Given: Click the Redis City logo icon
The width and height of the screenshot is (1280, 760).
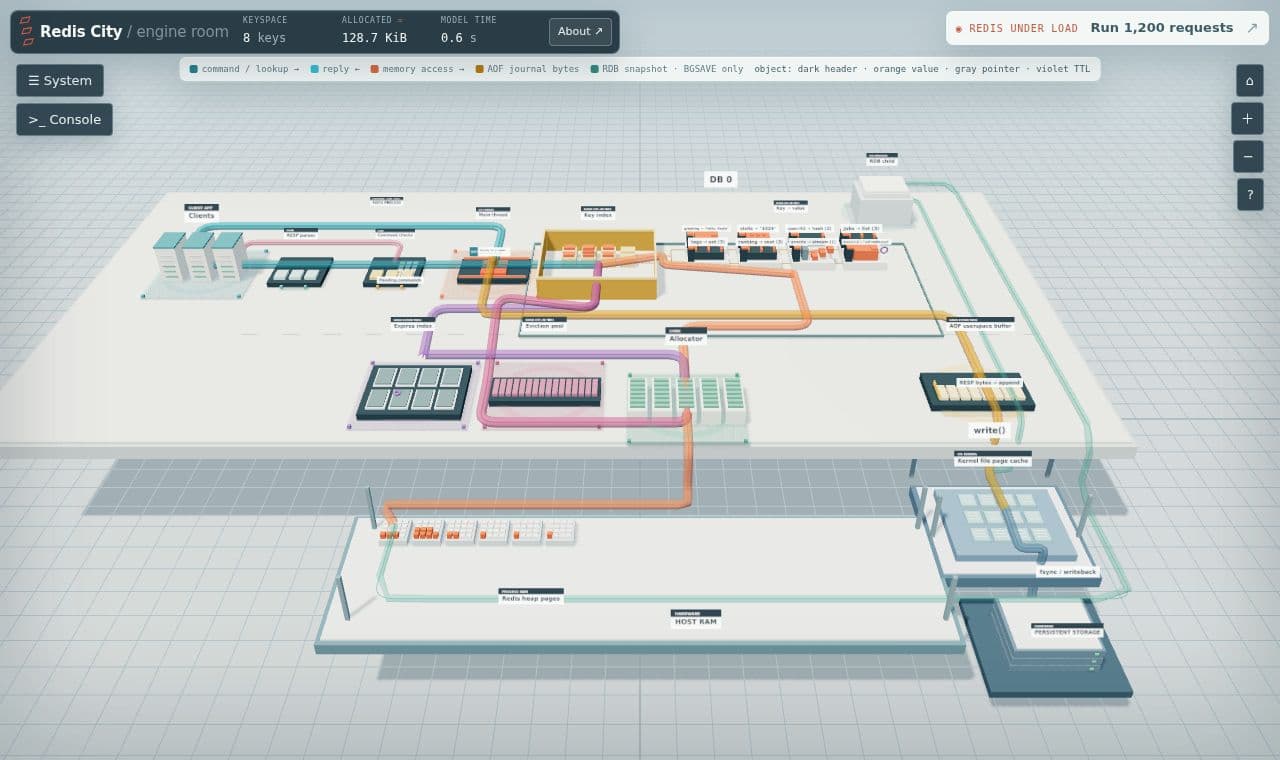Looking at the screenshot, I should click(28, 31).
